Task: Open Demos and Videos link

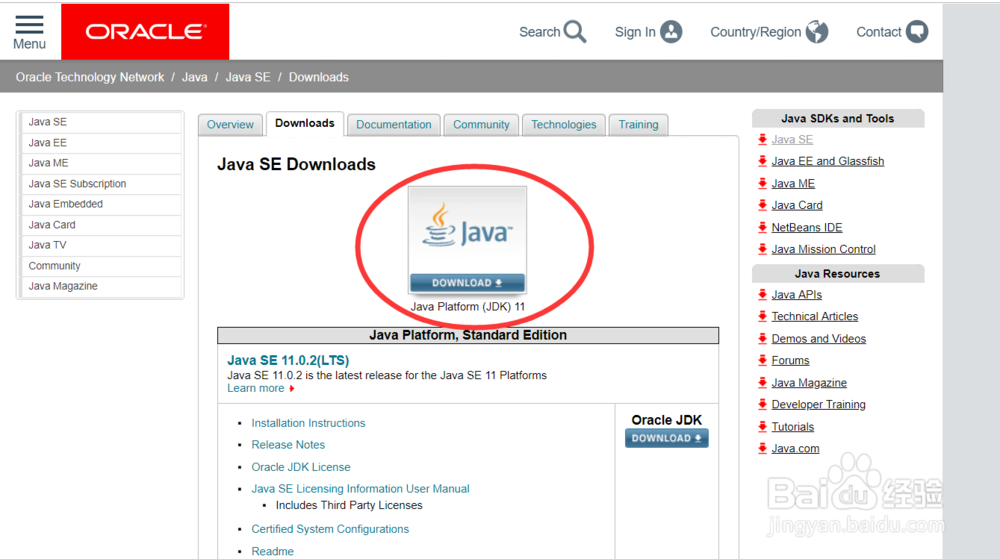Action: 819,338
